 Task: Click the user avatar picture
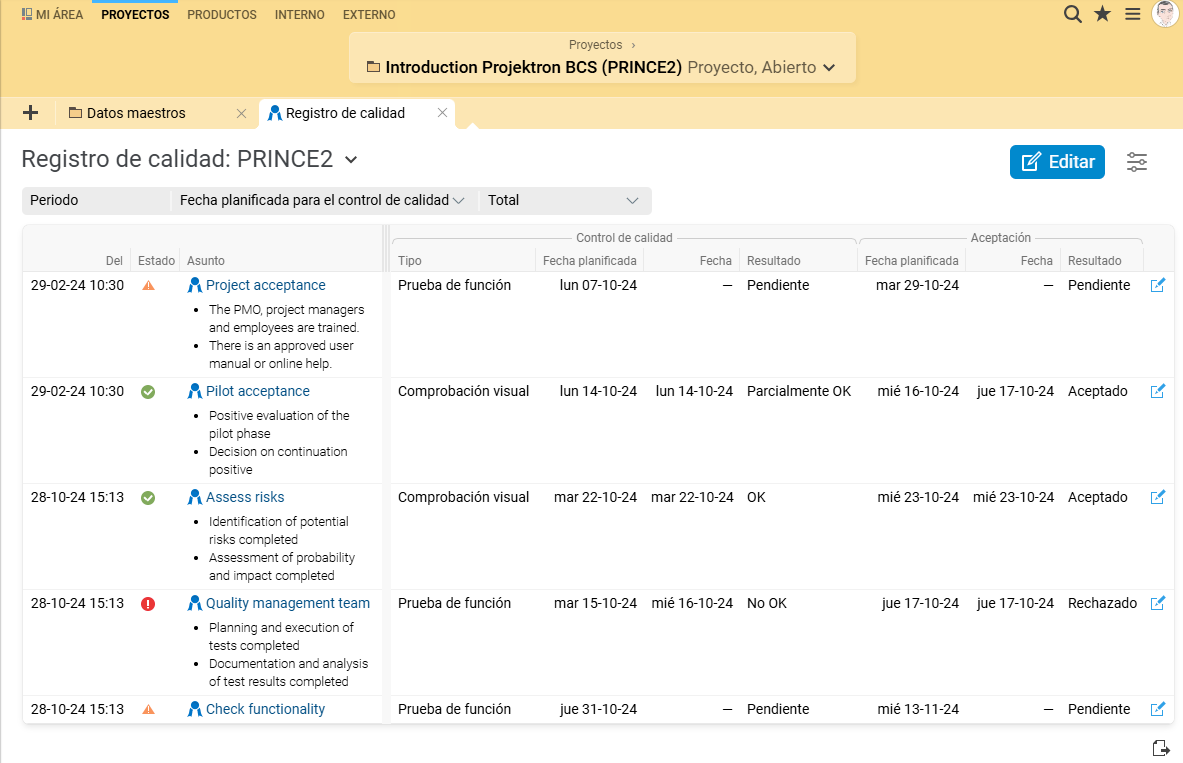click(x=1166, y=14)
